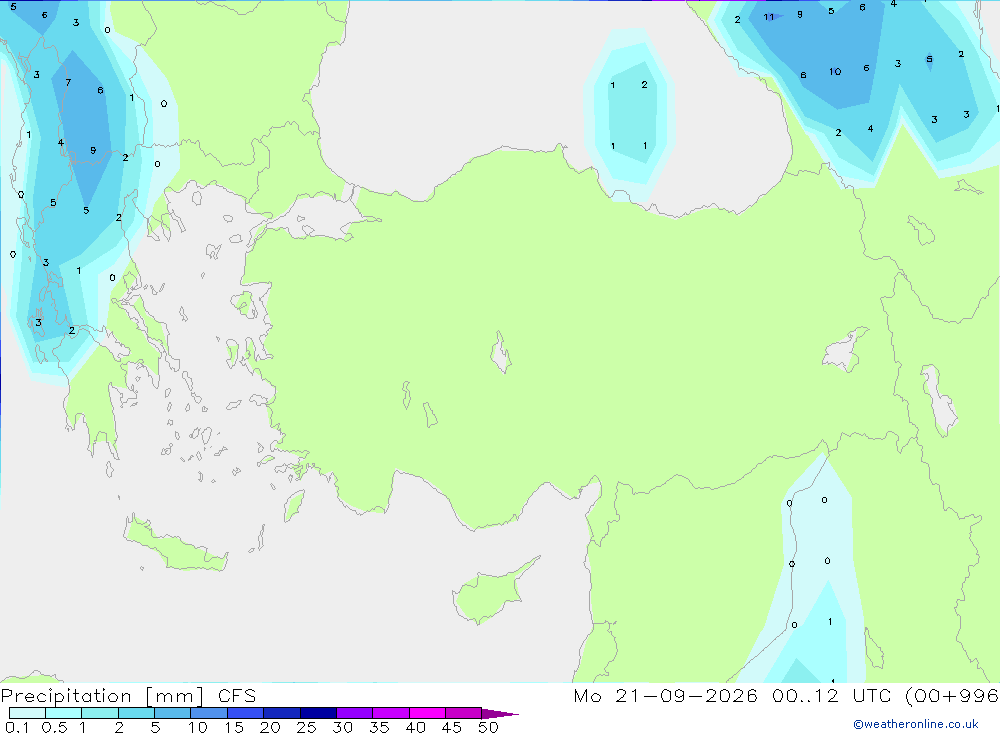
Task: Click the 20 label under the colour scale
Action: pyautogui.click(x=270, y=727)
